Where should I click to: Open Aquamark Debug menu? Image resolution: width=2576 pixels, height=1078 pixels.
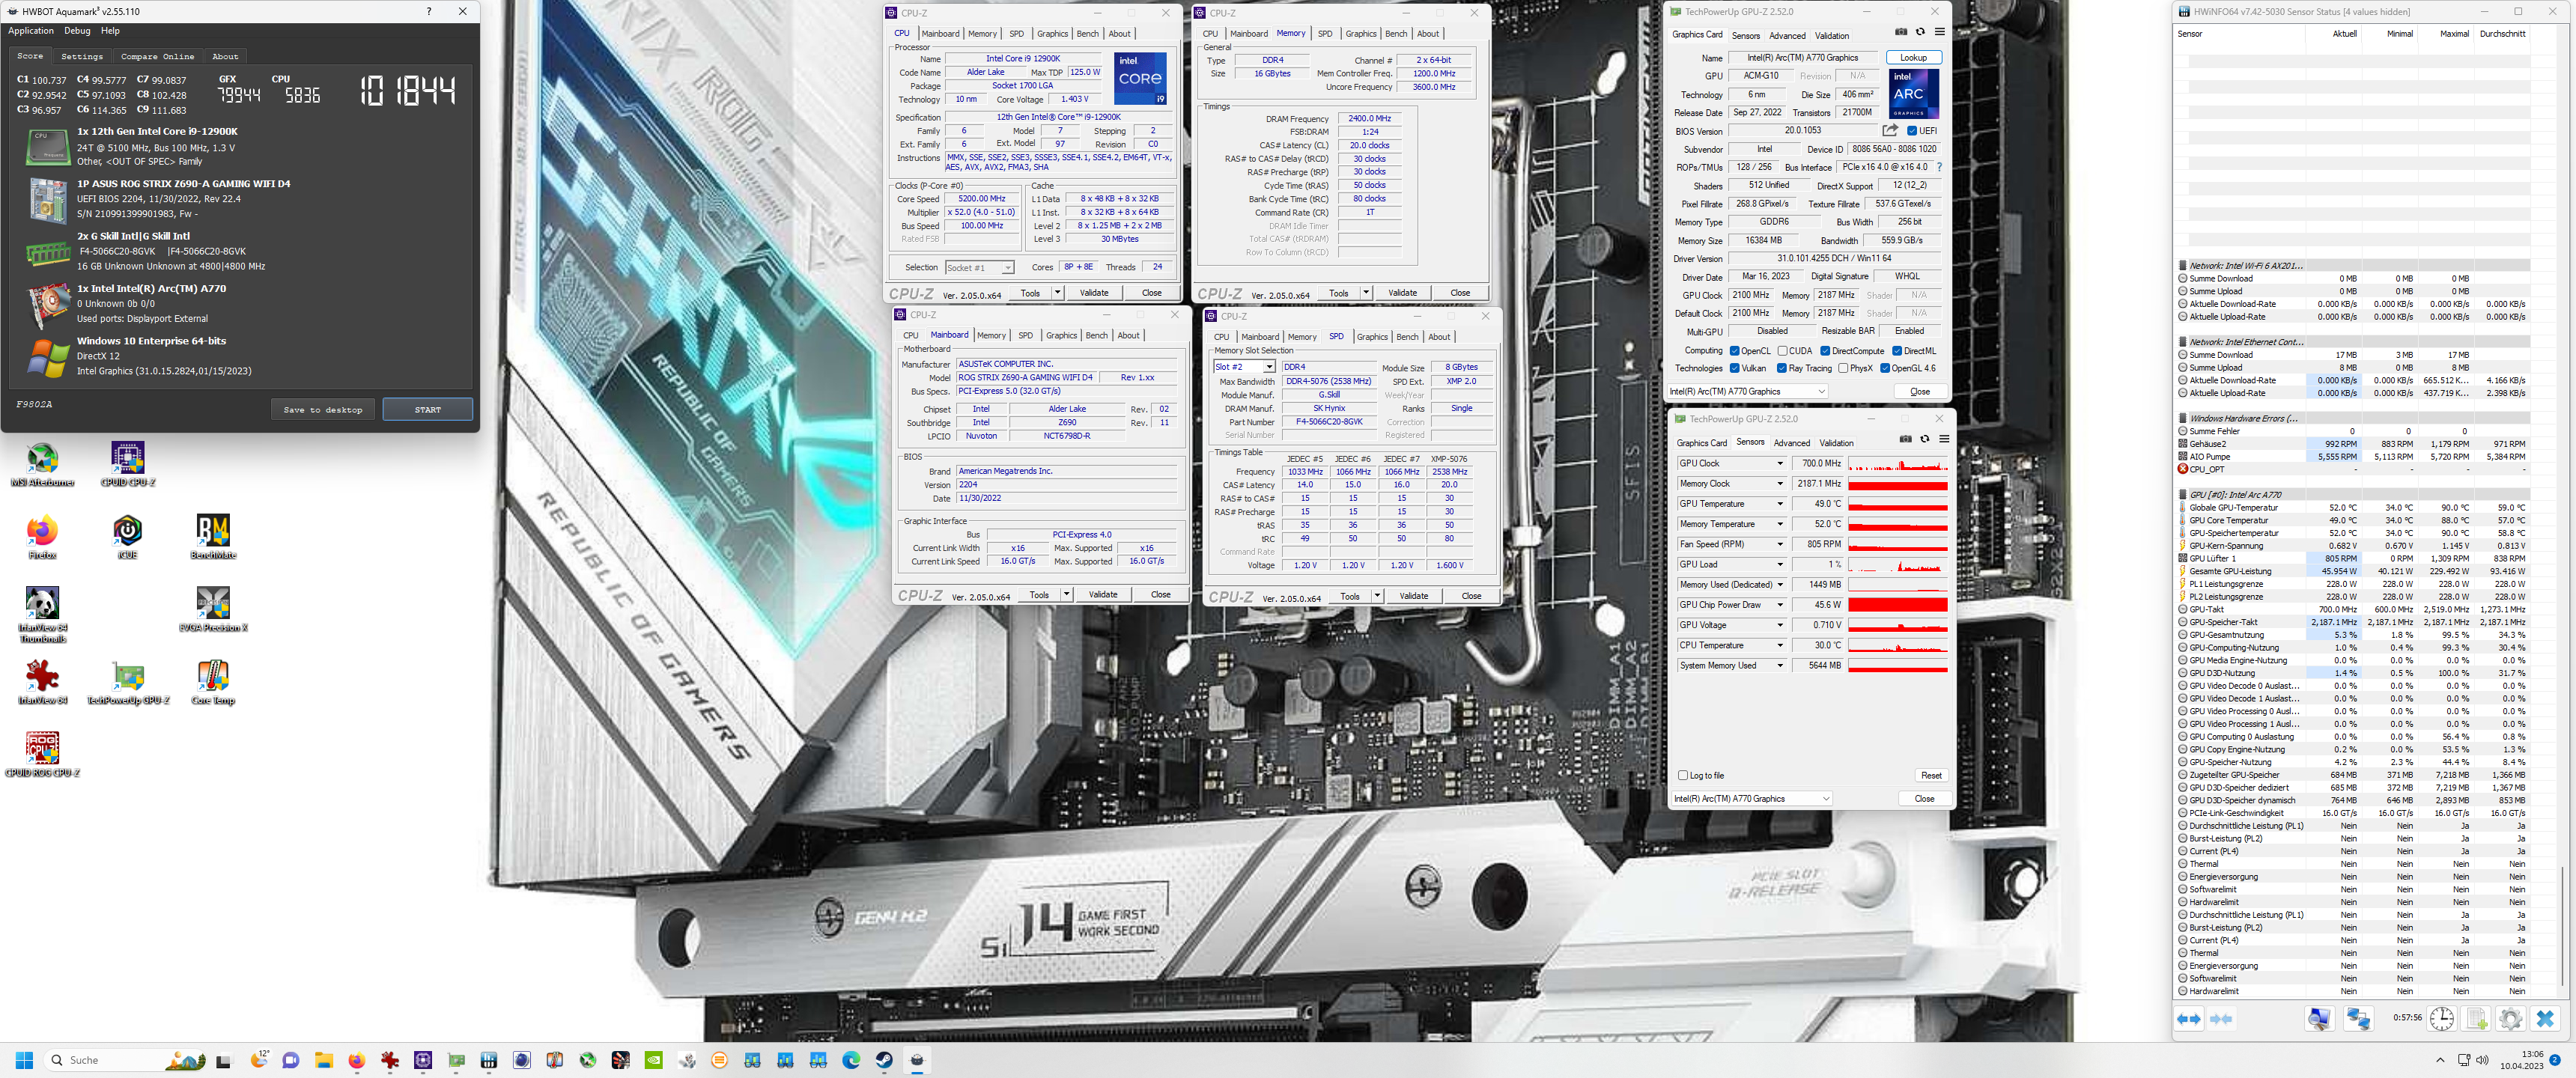[x=77, y=31]
